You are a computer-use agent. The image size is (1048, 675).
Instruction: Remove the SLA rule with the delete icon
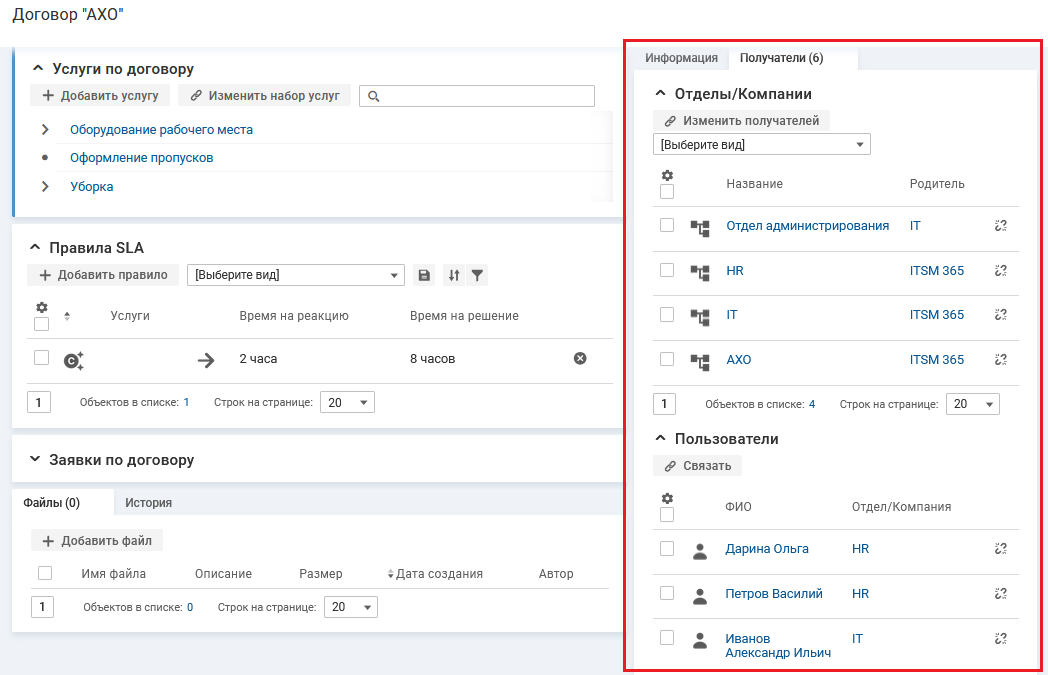tap(580, 358)
